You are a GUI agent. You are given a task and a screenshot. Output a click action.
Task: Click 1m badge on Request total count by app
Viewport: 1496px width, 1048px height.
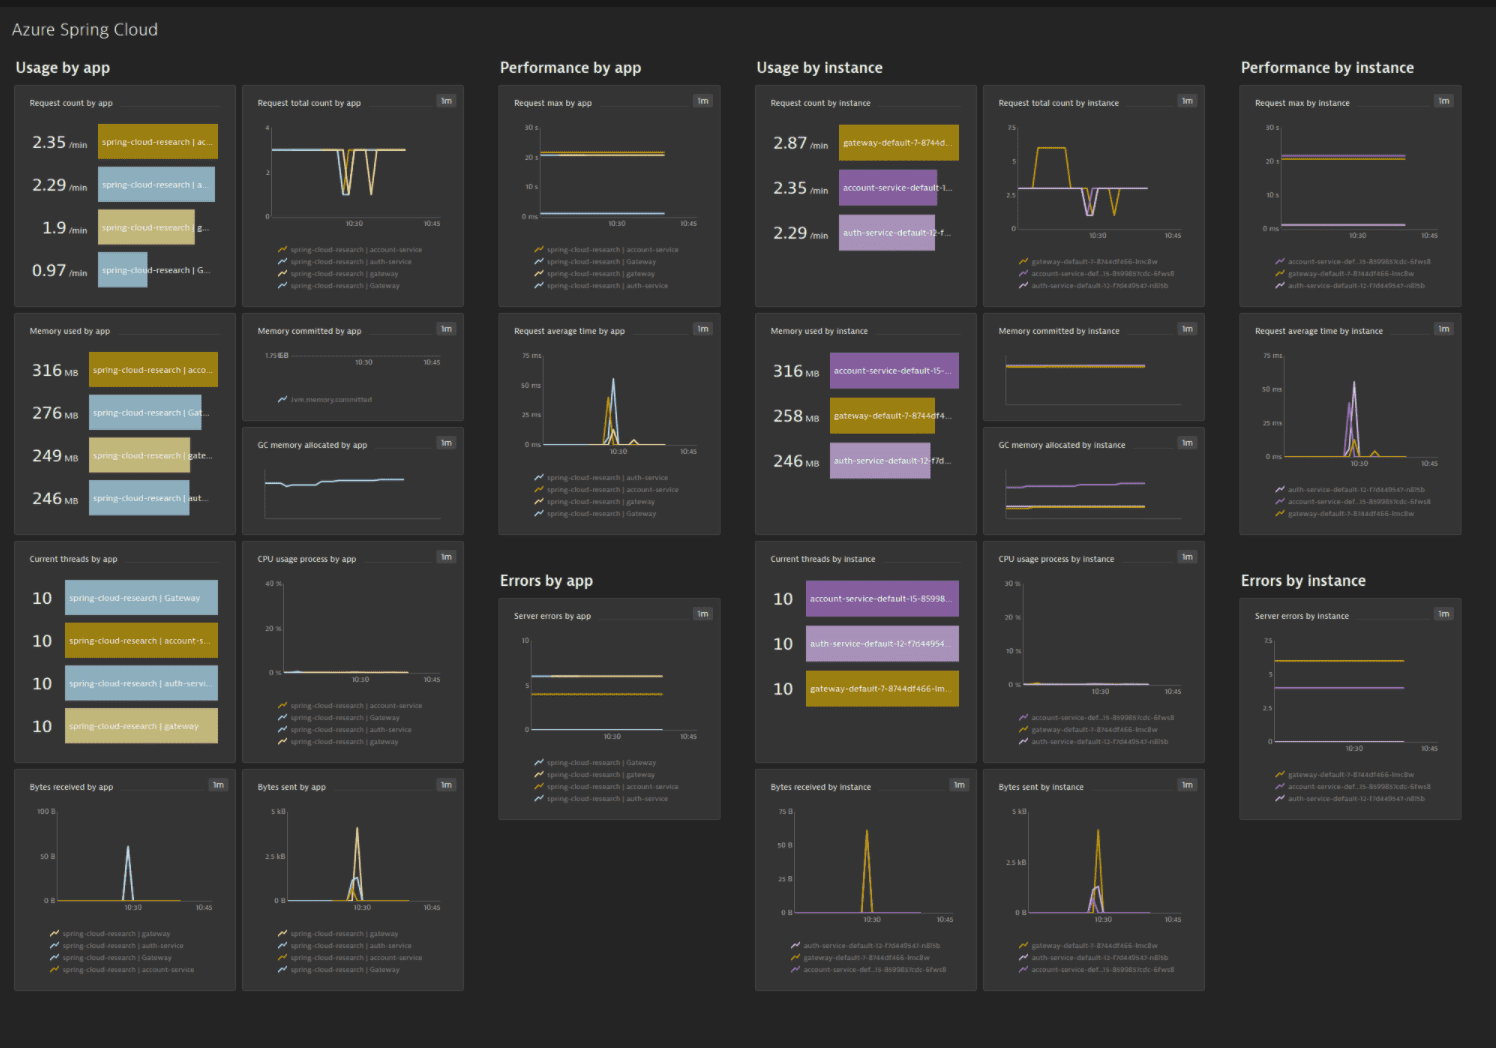[446, 101]
